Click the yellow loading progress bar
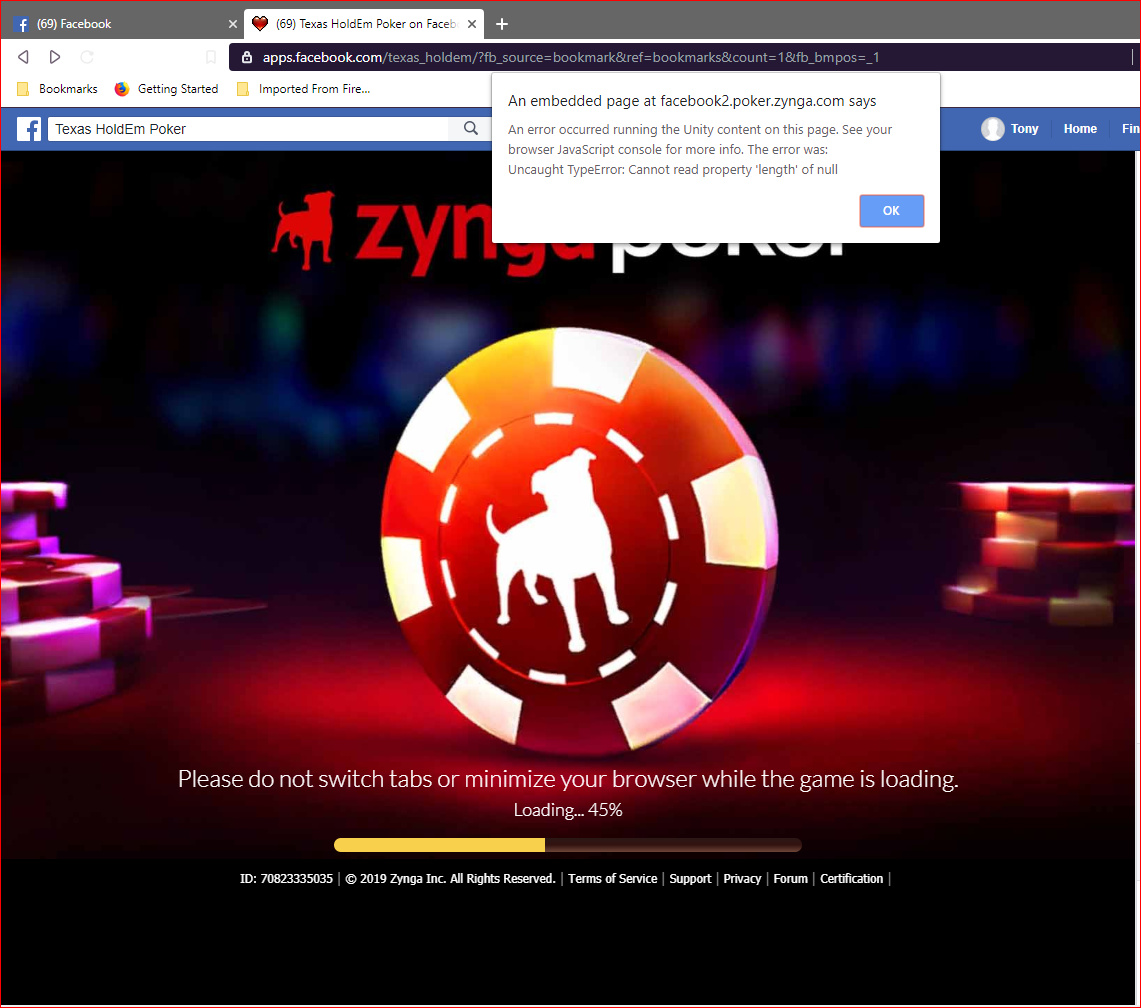 tap(440, 845)
